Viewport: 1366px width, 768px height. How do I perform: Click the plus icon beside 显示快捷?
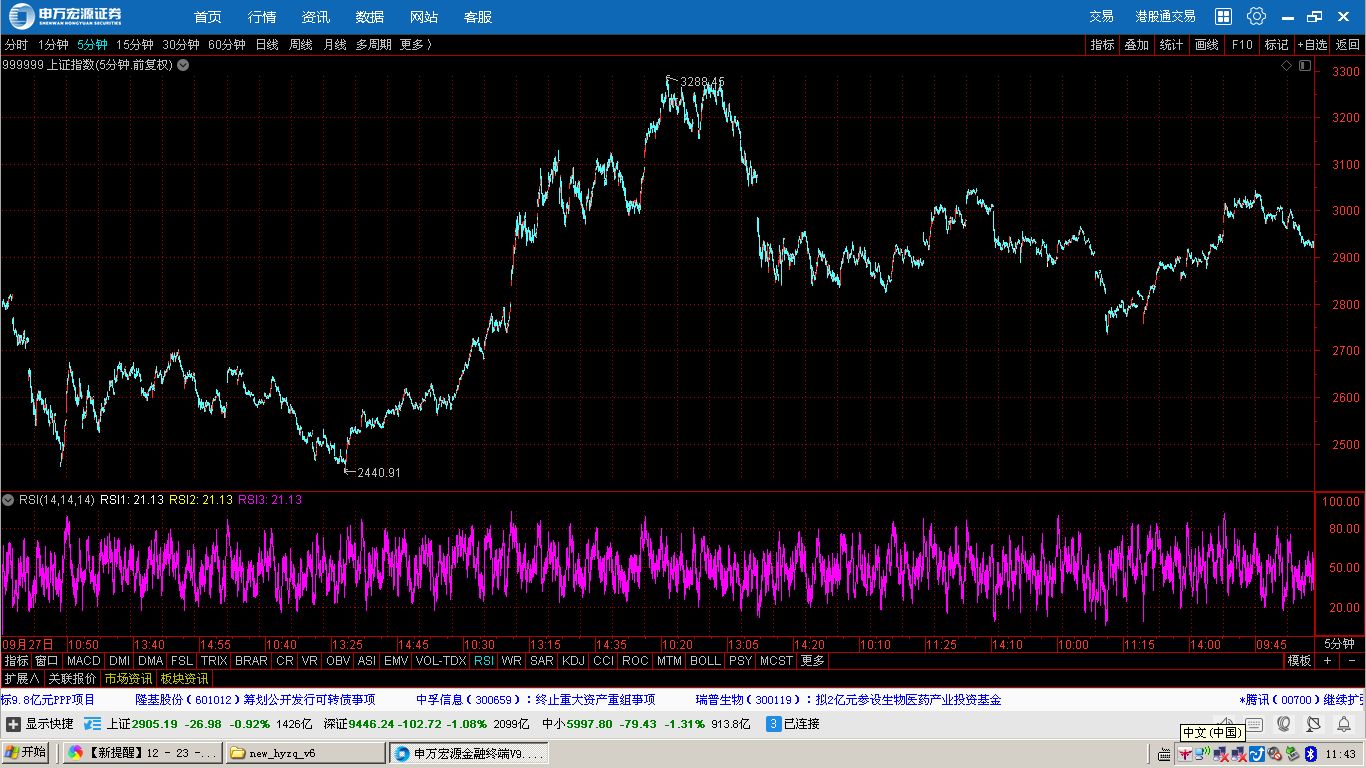(13, 724)
